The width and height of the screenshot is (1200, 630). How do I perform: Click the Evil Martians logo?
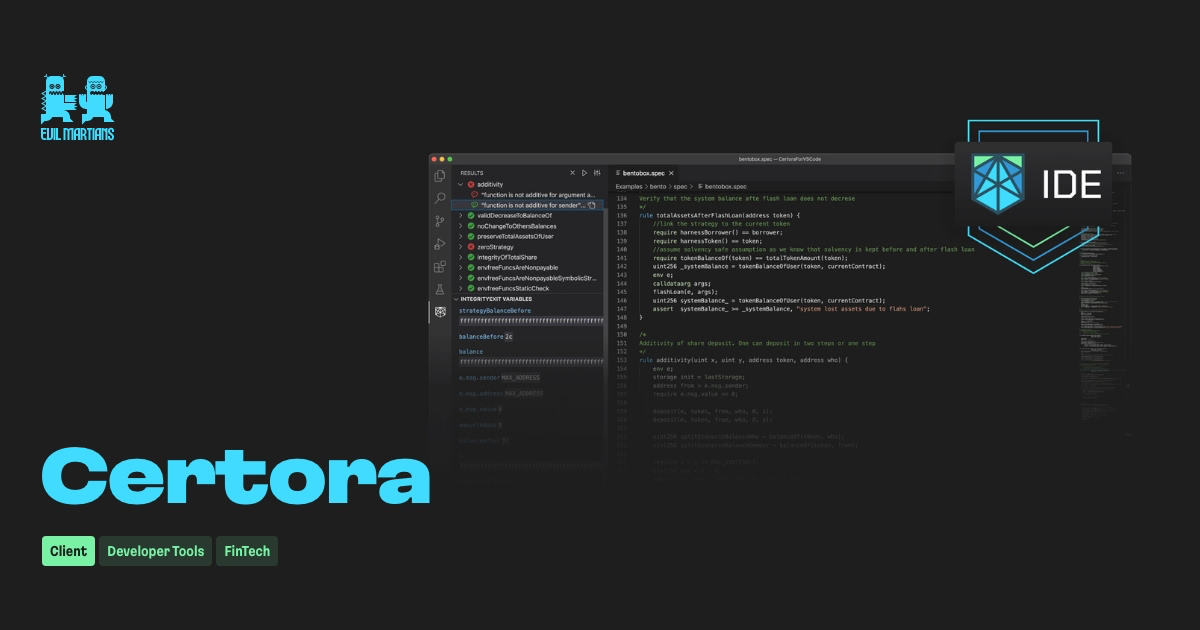coord(77,107)
